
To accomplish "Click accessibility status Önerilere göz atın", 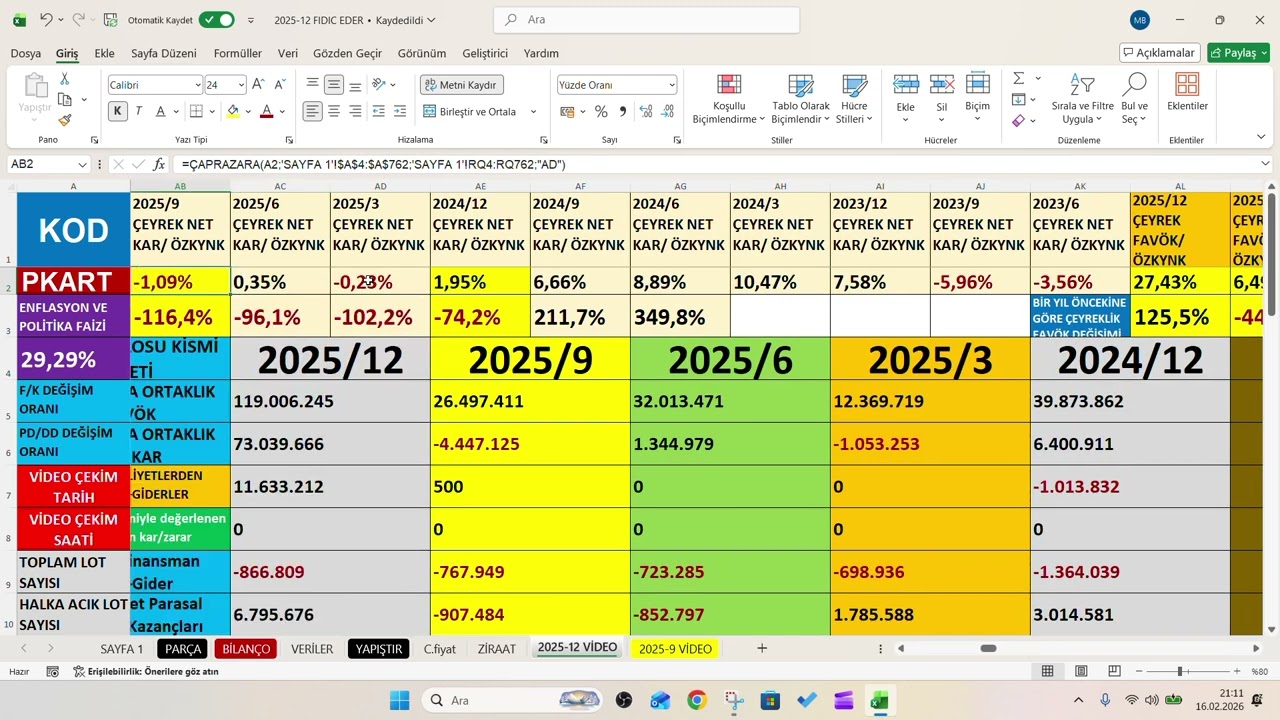I will (146, 672).
